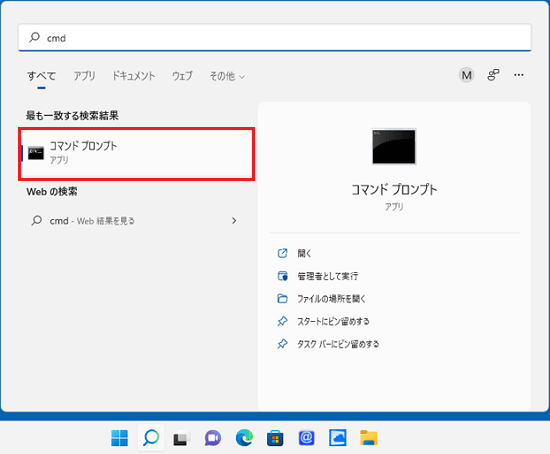Open the Chat app in taskbar
The width and height of the screenshot is (550, 454).
point(213,438)
